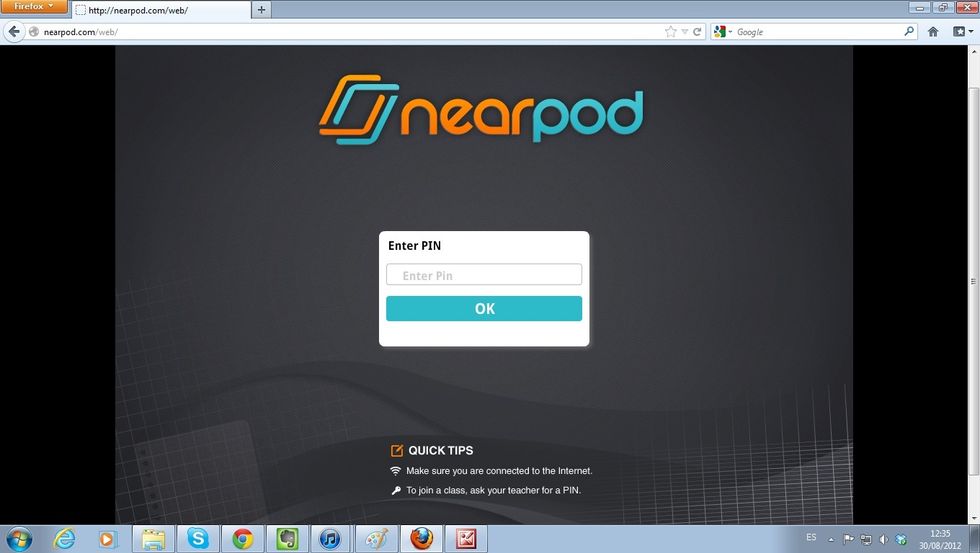Bookmark this page with the star icon
This screenshot has height=553, width=980.
click(x=671, y=32)
